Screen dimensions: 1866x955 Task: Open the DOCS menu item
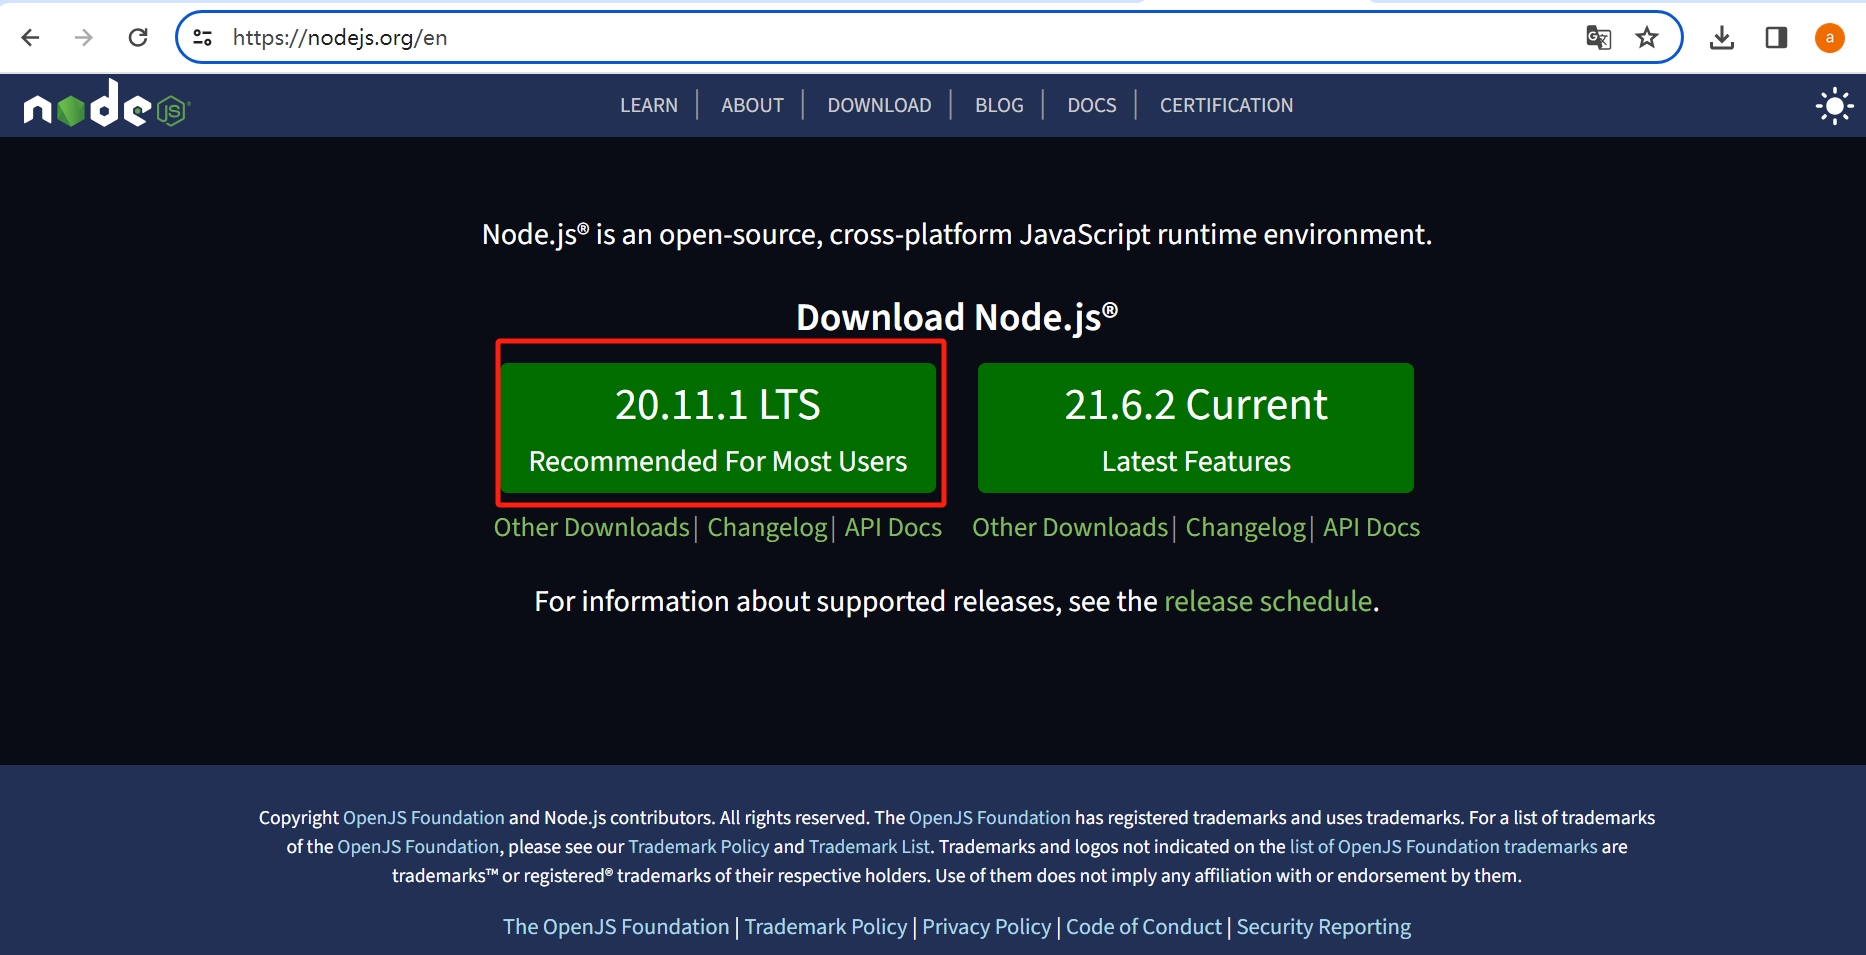coord(1091,105)
